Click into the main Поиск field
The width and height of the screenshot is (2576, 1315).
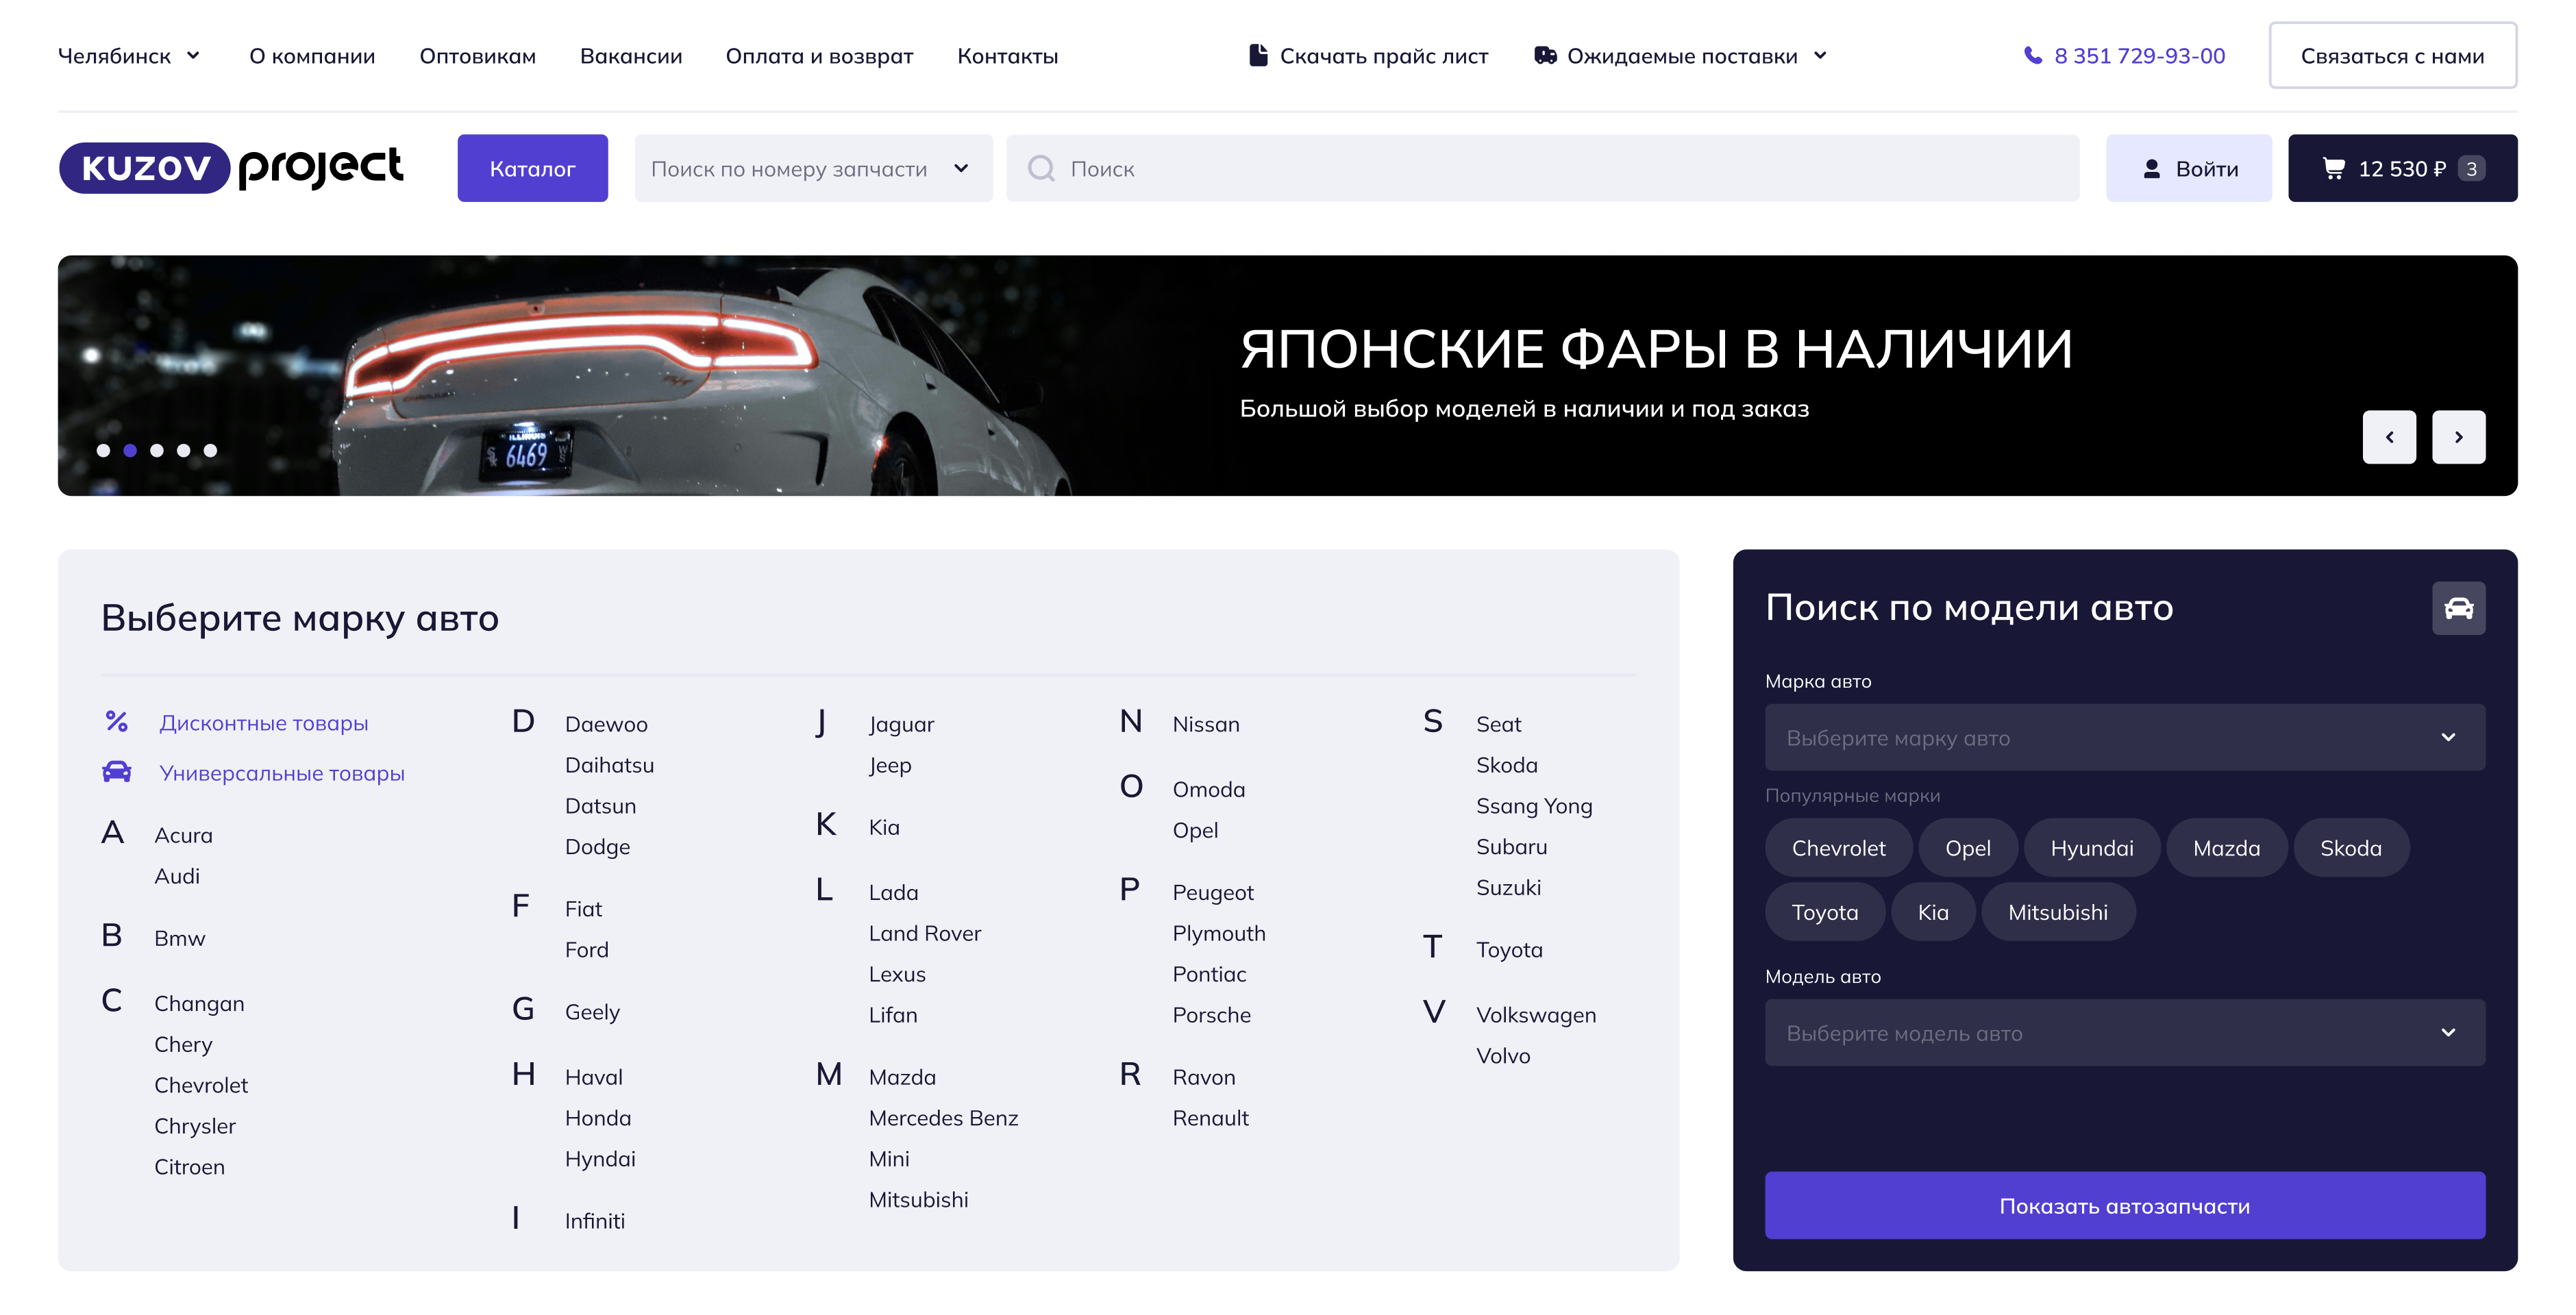(1542, 168)
